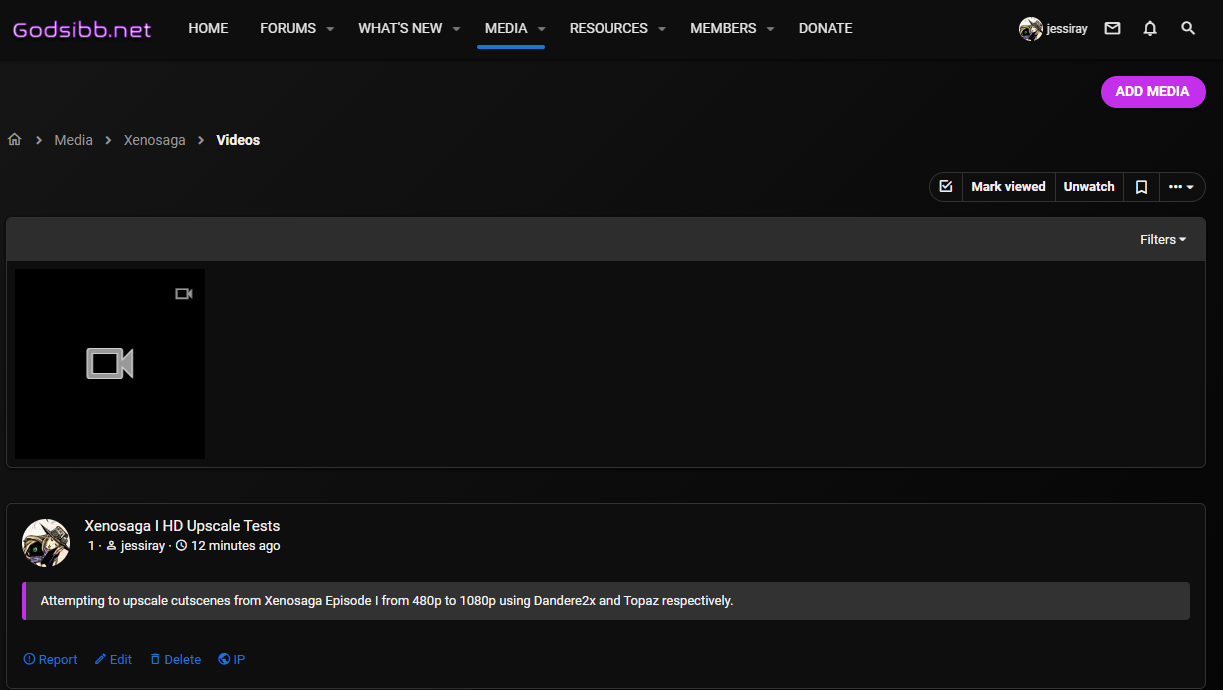This screenshot has width=1223, height=690.
Task: Click the home breadcrumb icon
Action: coord(15,140)
